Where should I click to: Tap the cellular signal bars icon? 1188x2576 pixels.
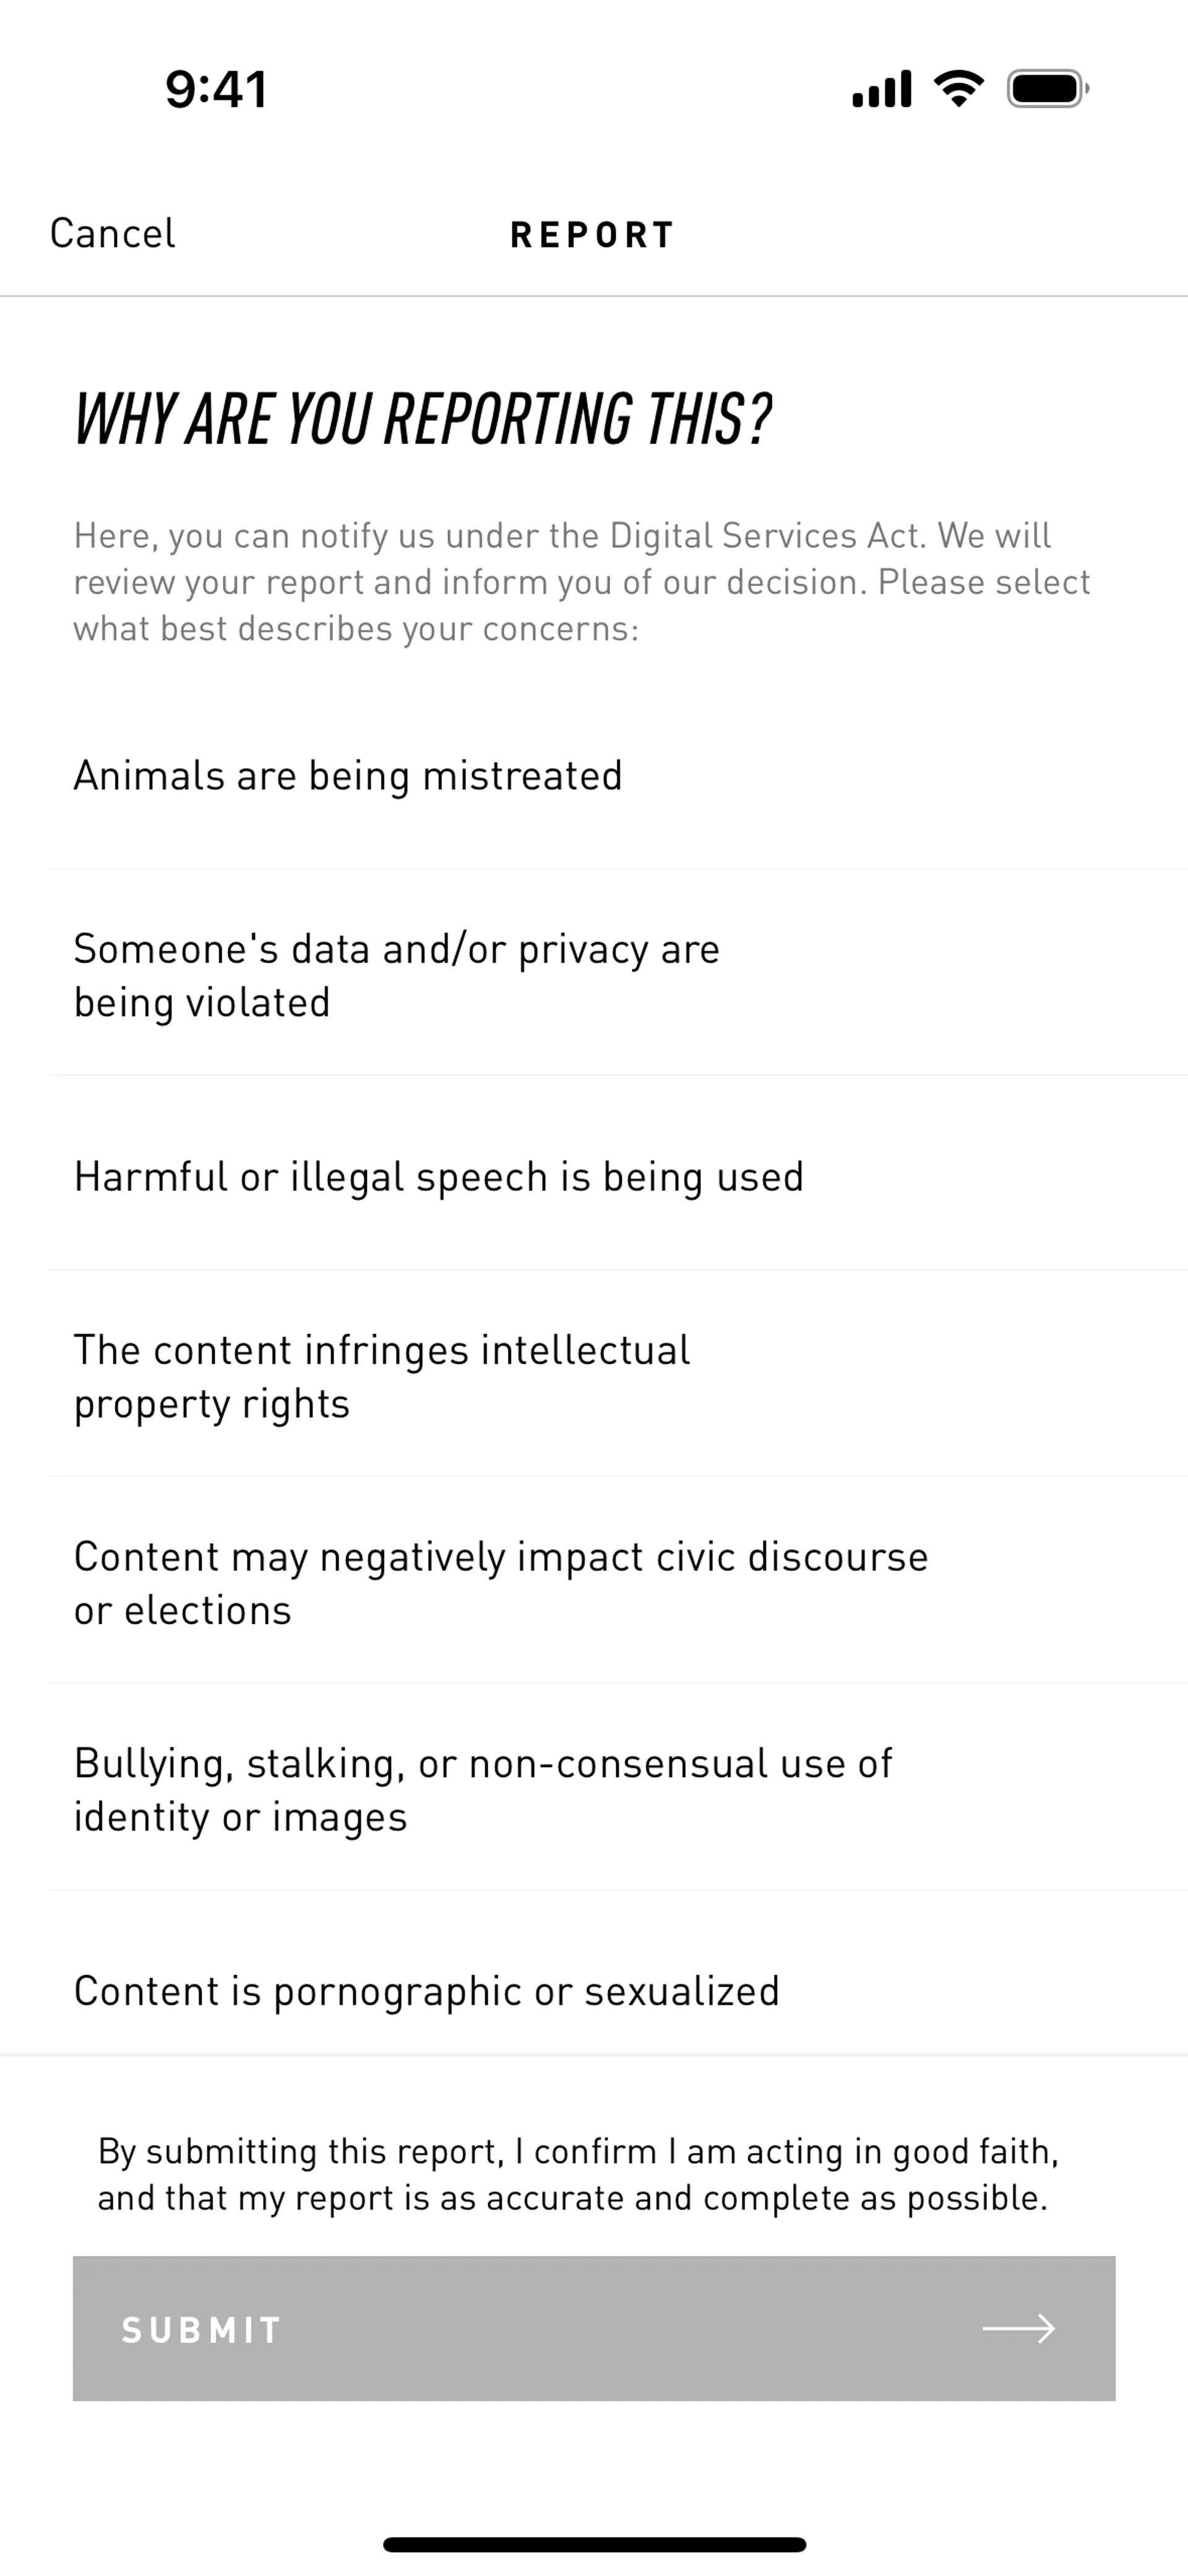point(881,89)
